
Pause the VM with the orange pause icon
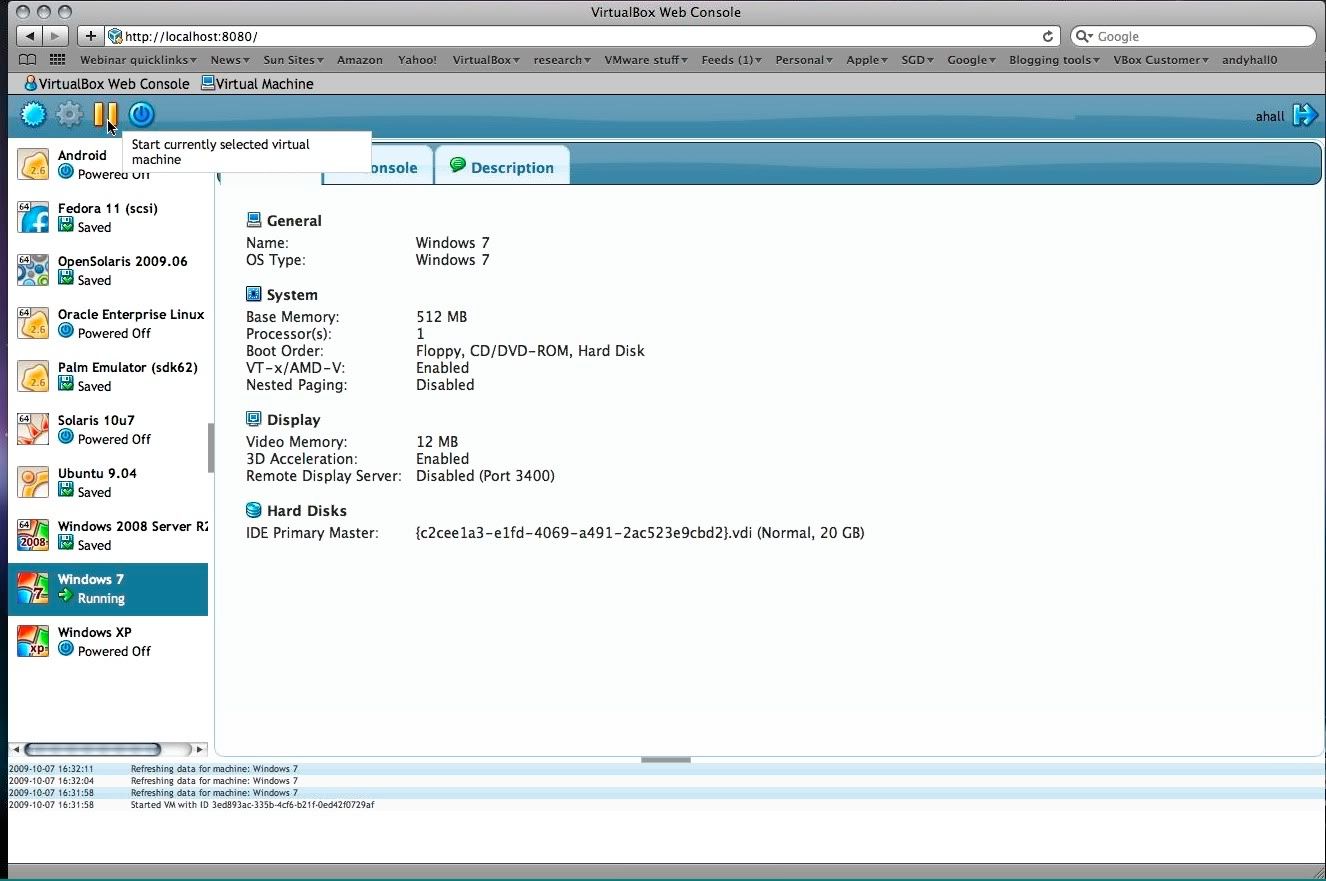[x=105, y=115]
